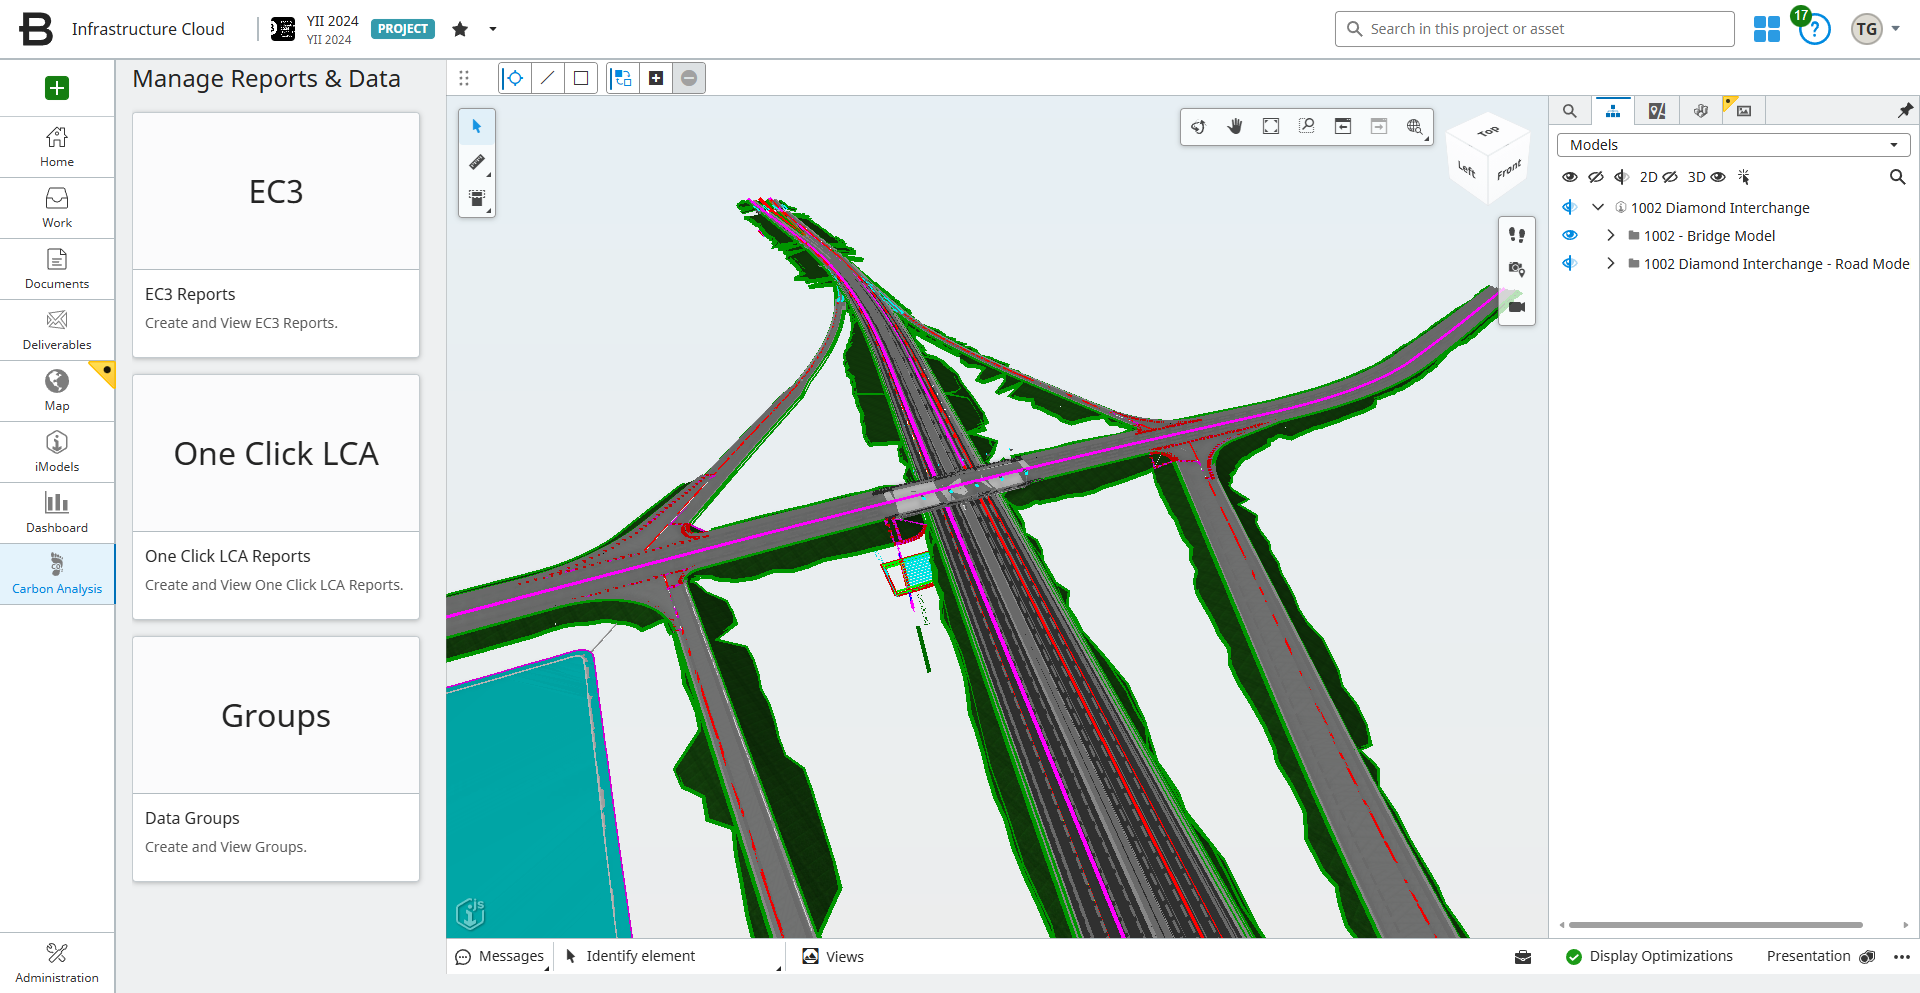Start the Walk tool footprints icon
Image resolution: width=1920 pixels, height=993 pixels.
pos(1517,235)
